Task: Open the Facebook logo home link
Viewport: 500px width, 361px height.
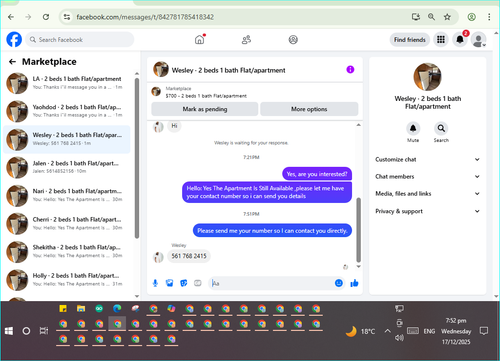Action: click(x=14, y=40)
